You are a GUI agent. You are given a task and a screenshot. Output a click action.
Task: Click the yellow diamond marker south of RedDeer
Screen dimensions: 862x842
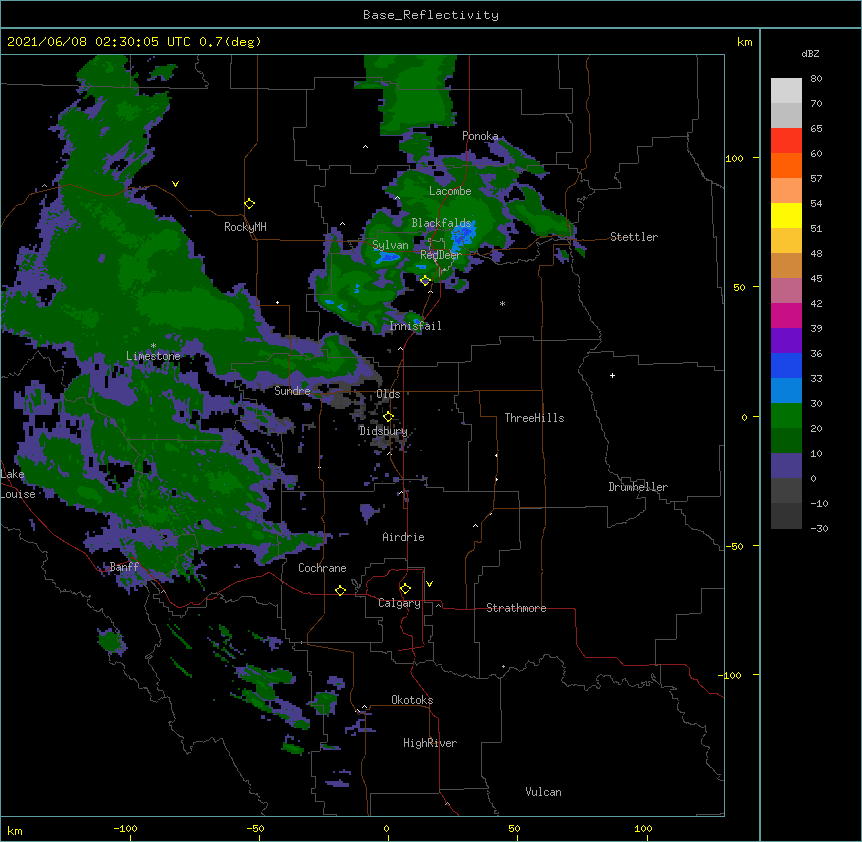point(425,280)
